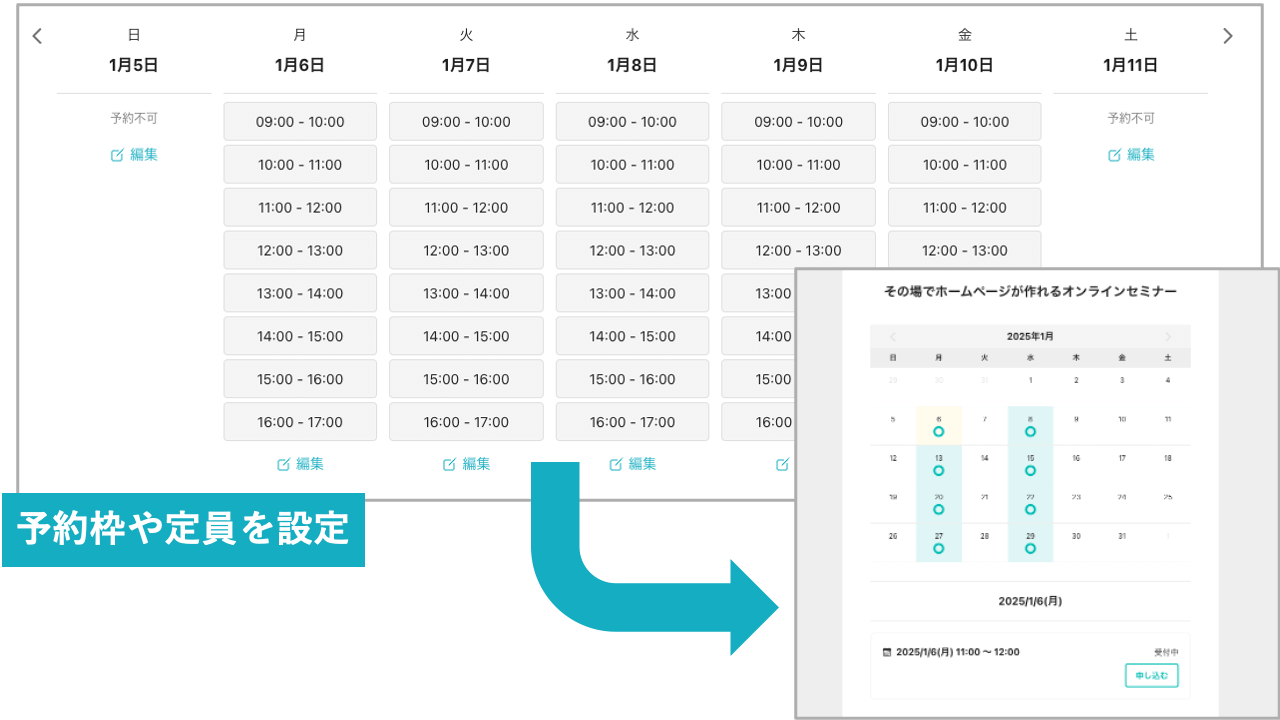Go to previous week with left arrow
This screenshot has width=1280, height=720.
point(37,36)
